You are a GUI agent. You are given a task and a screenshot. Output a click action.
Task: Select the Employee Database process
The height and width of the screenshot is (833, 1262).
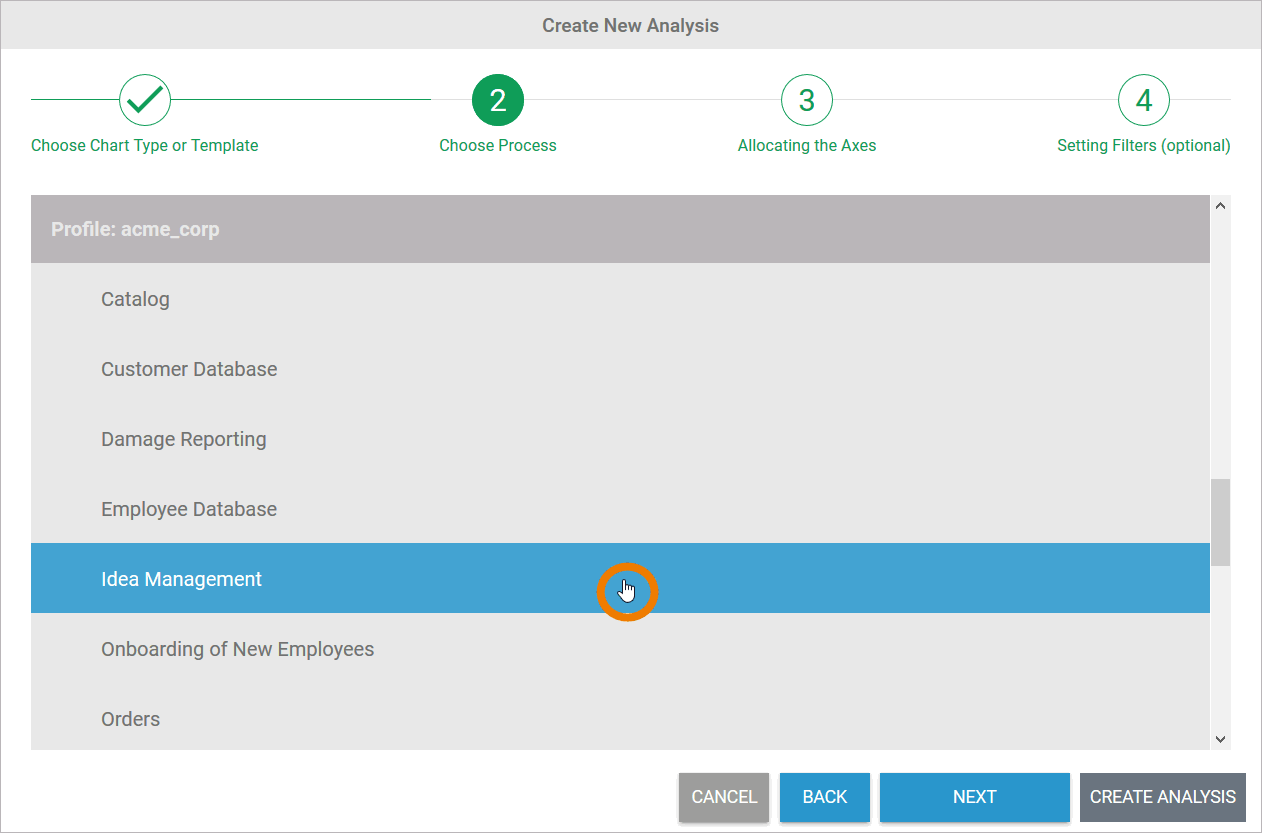point(189,509)
